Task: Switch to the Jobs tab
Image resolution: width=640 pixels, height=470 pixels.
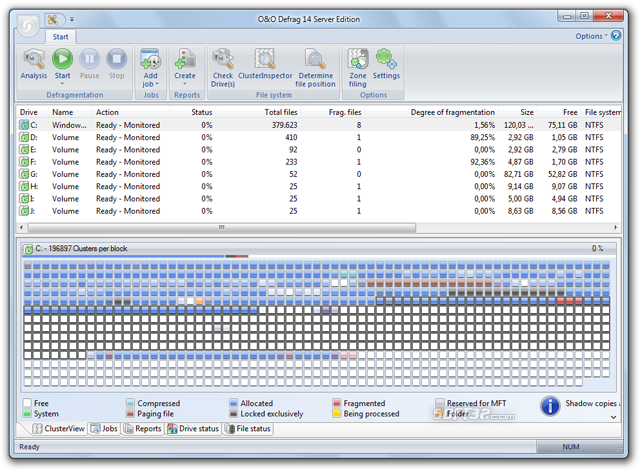Action: click(x=104, y=428)
